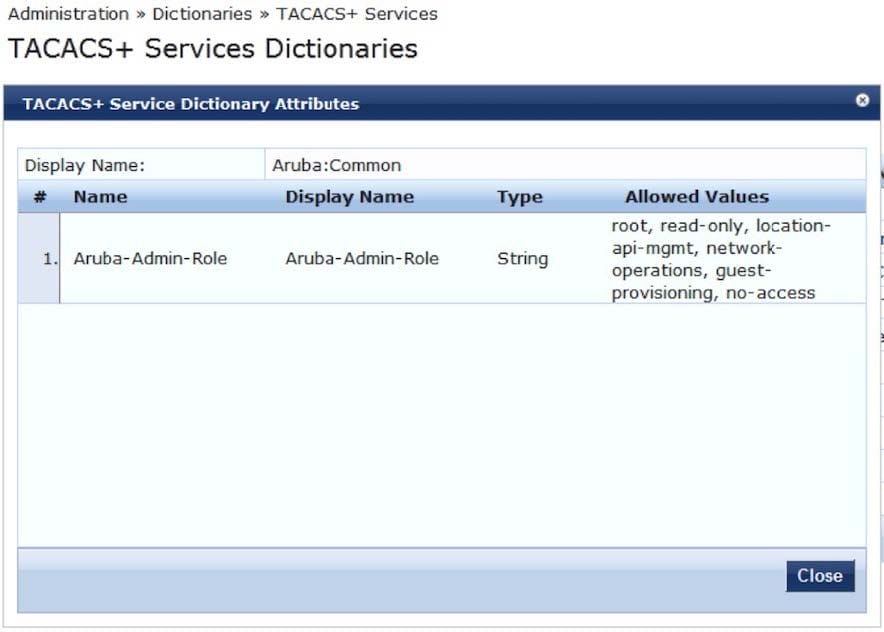Click the empty area below the attribute row

(x=440, y=420)
